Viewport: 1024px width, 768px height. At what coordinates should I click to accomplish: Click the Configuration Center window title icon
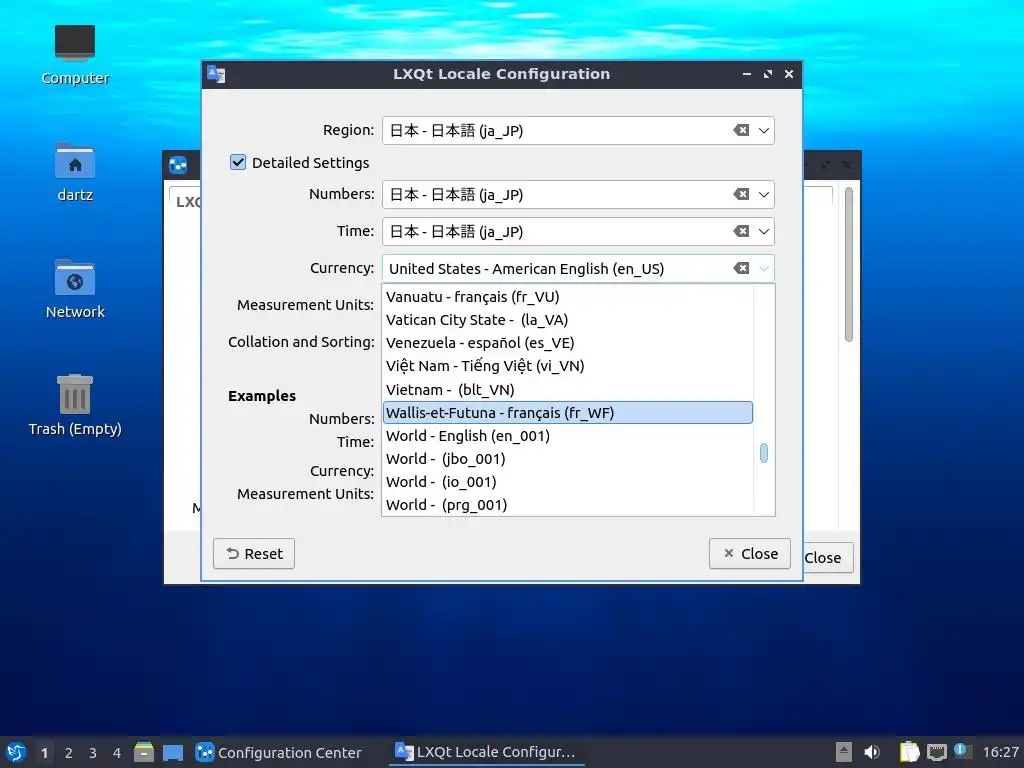pyautogui.click(x=178, y=165)
